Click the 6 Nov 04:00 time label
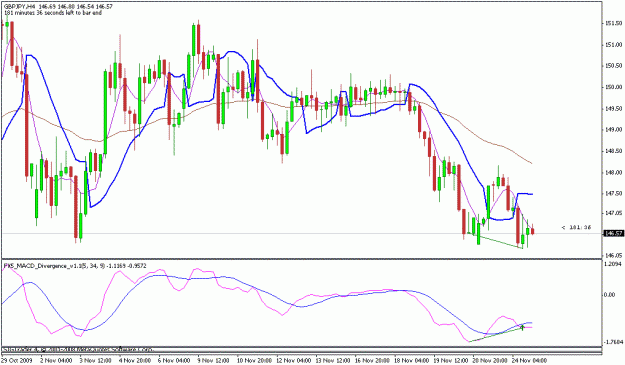 (x=174, y=360)
